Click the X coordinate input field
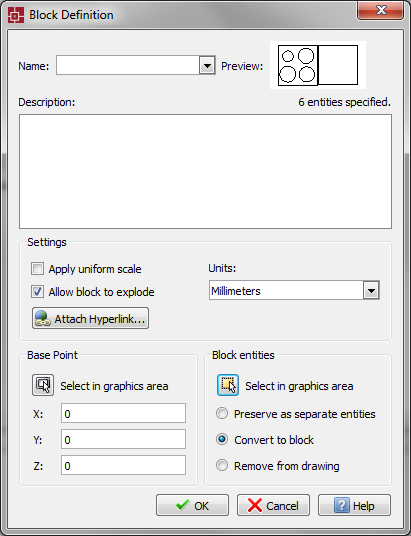Screen dimensions: 411x536 (x=123, y=413)
